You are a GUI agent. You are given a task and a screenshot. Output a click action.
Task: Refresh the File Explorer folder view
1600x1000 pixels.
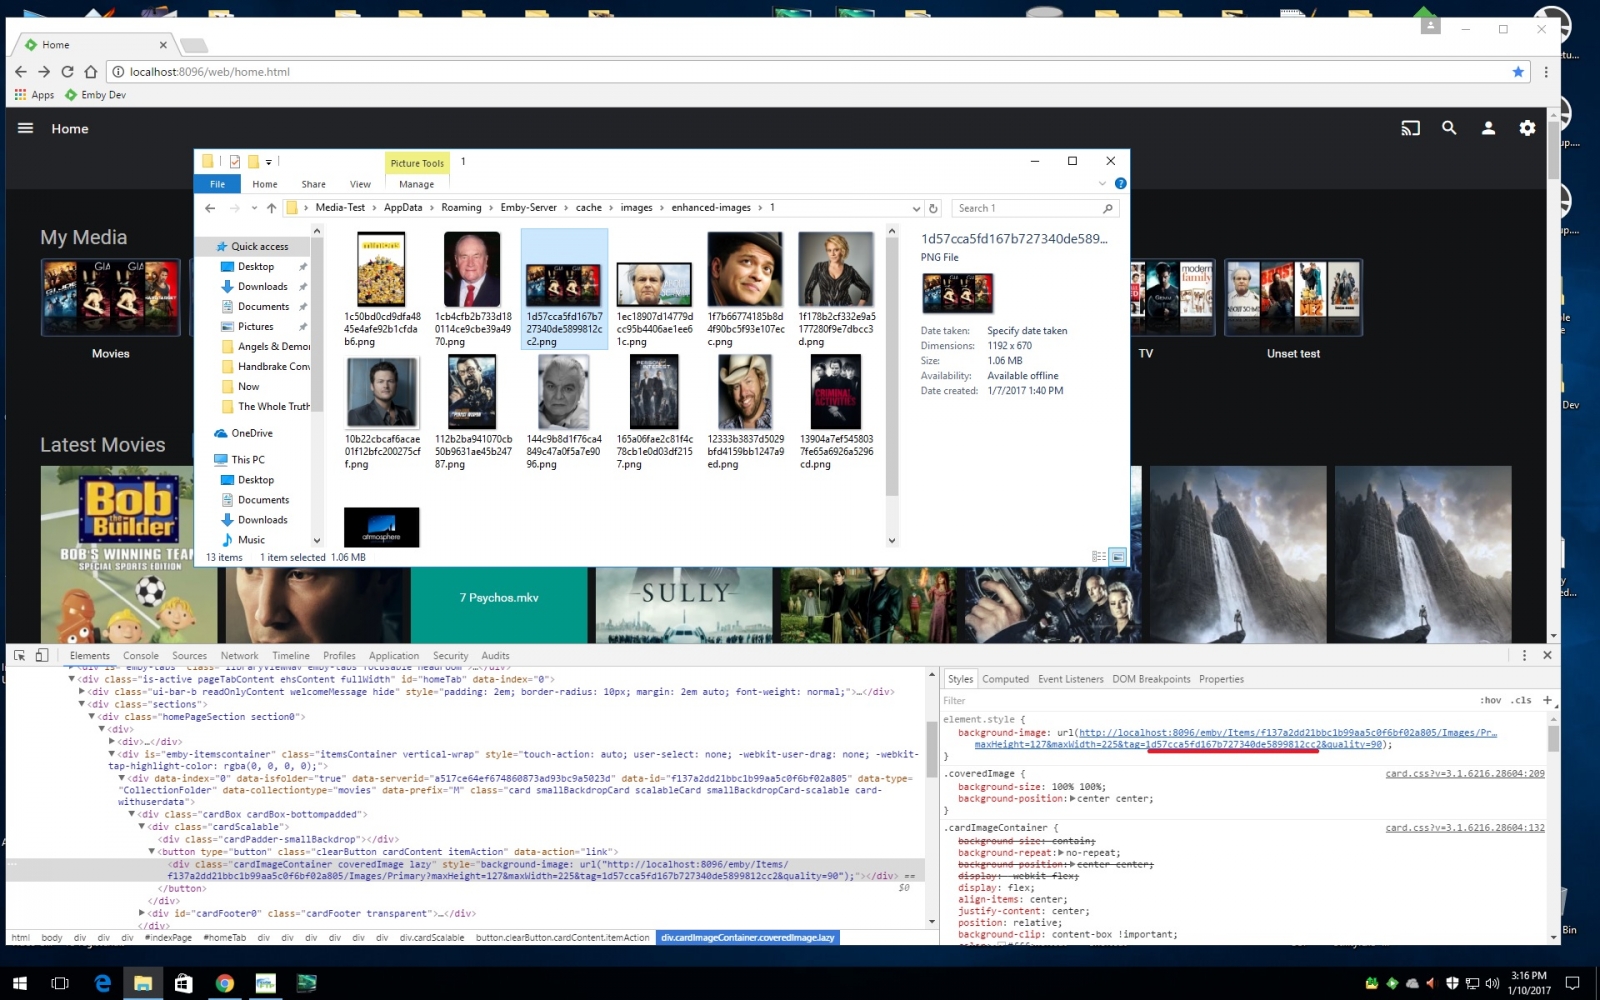point(933,208)
